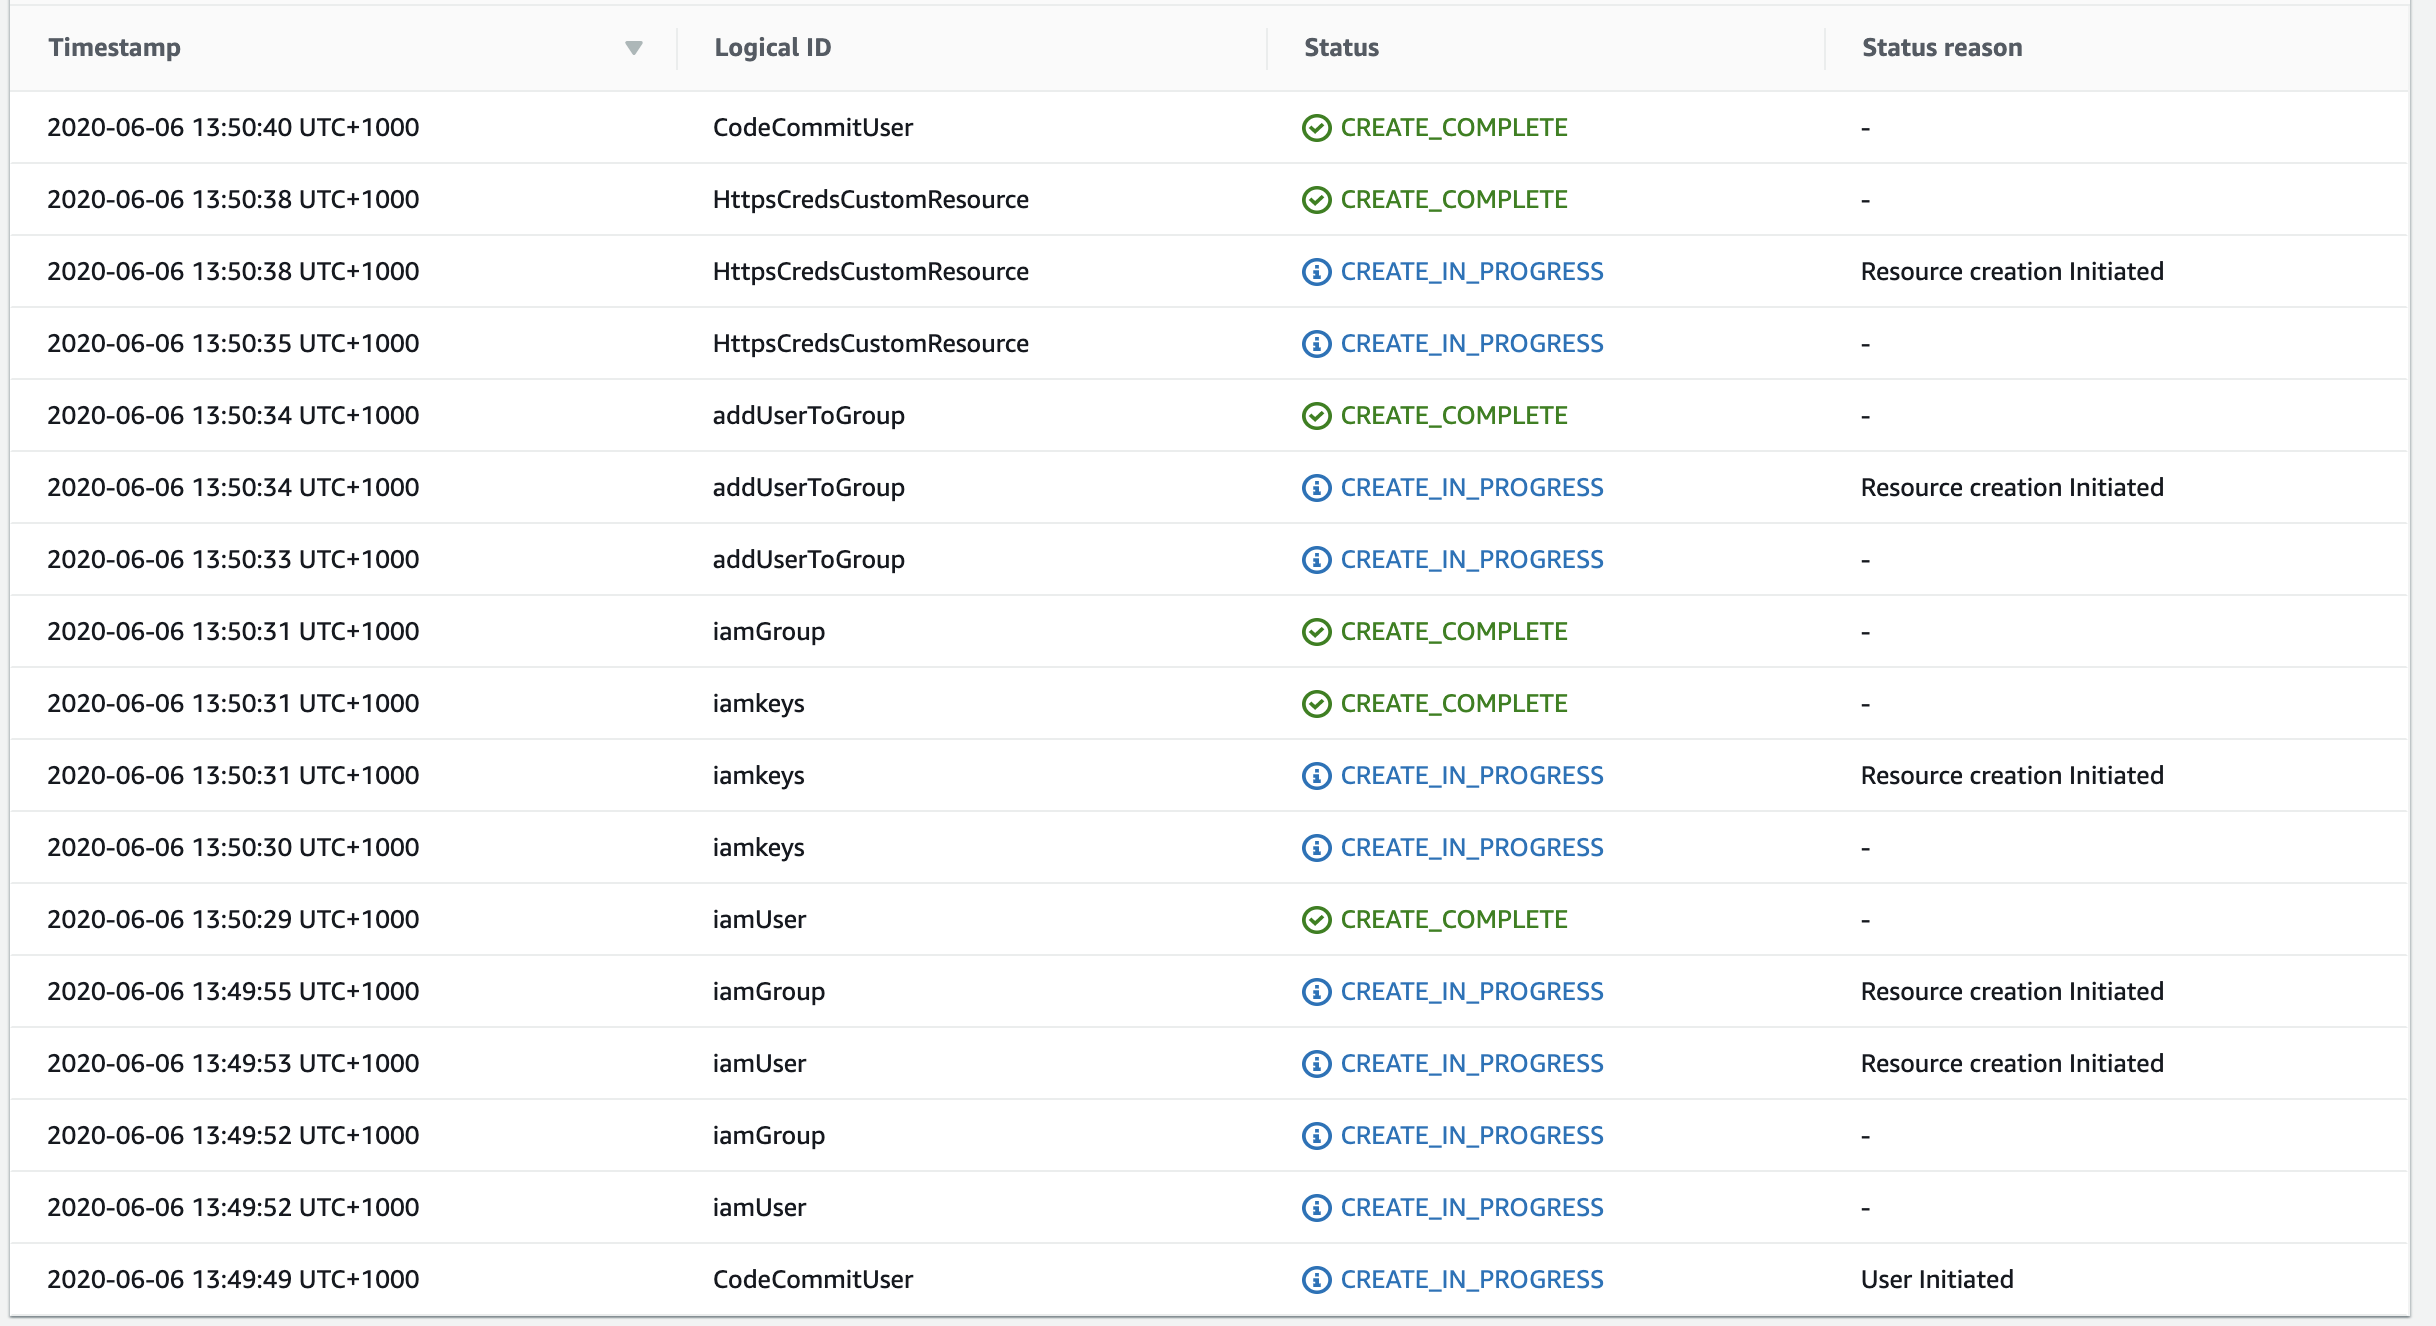This screenshot has height=1326, width=2436.
Task: Click CREATE_IN_PROGRESS text in iamUser 13:49:52 row
Action: point(1472,1208)
